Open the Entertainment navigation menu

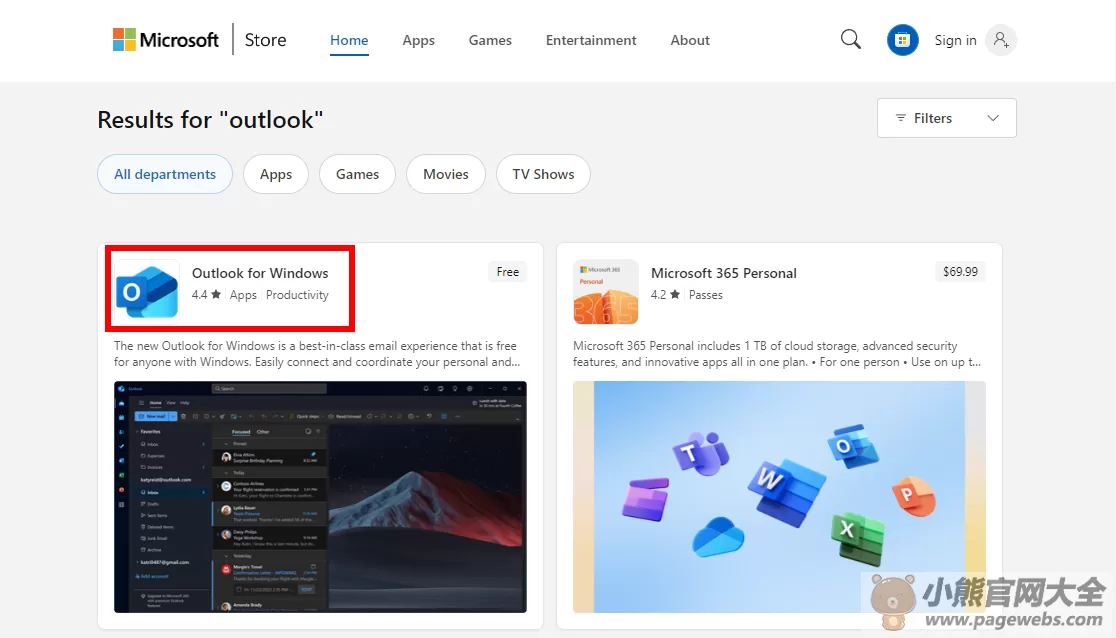click(591, 41)
